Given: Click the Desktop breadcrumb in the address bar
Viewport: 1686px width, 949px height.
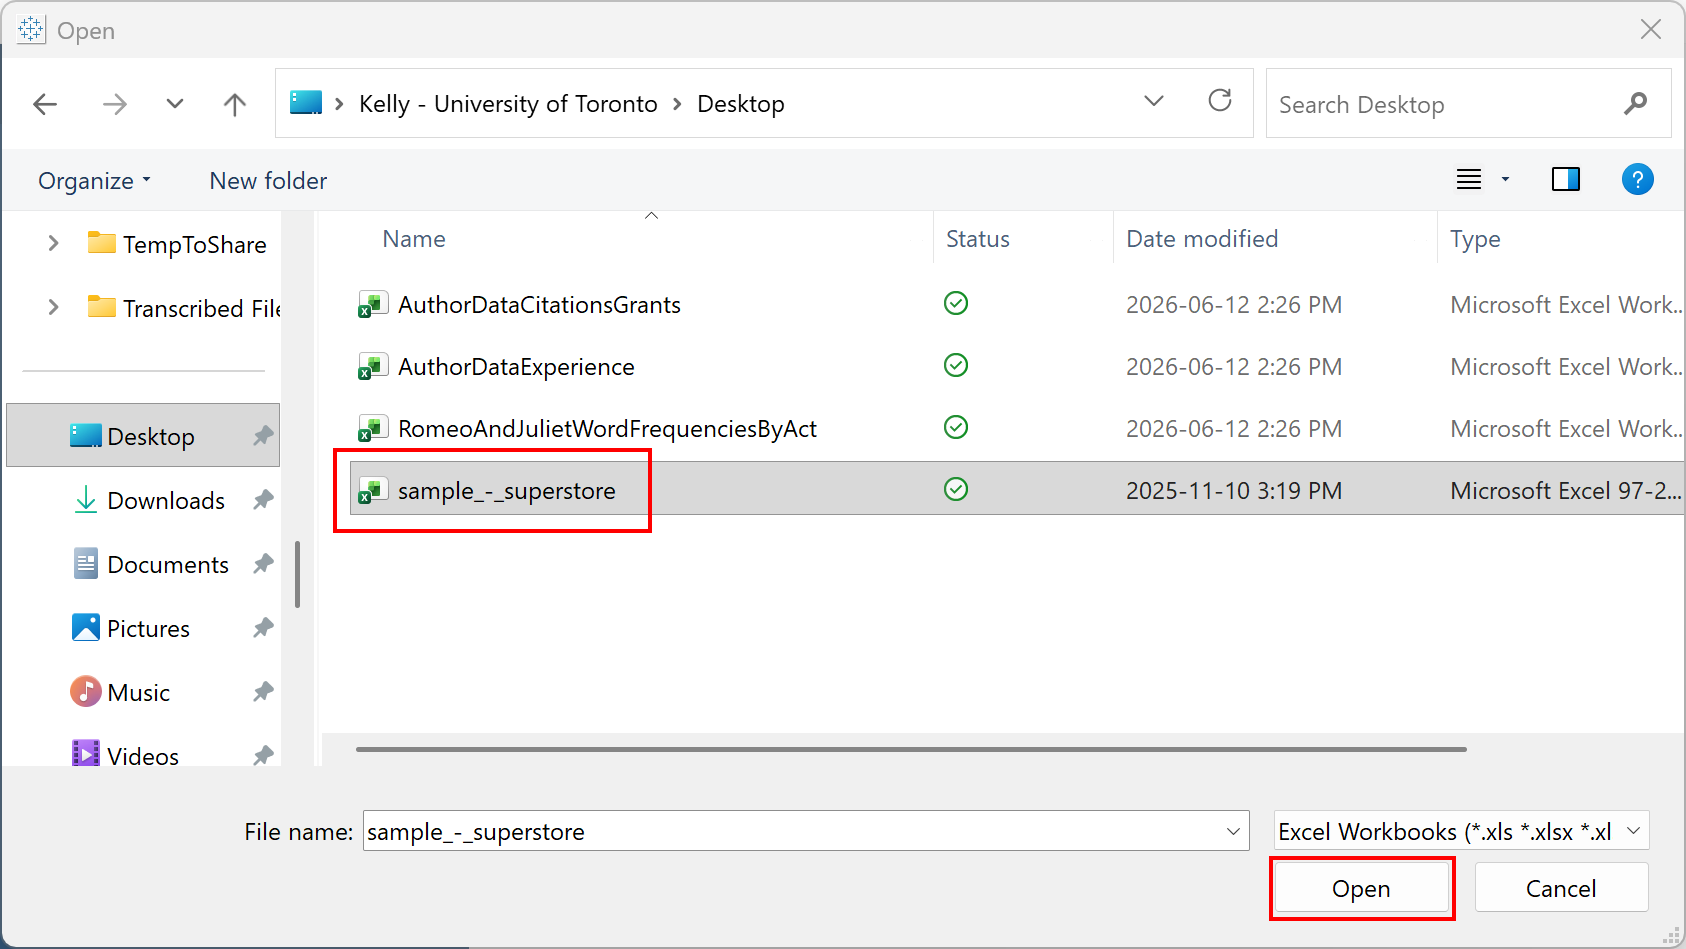Looking at the screenshot, I should pos(741,104).
